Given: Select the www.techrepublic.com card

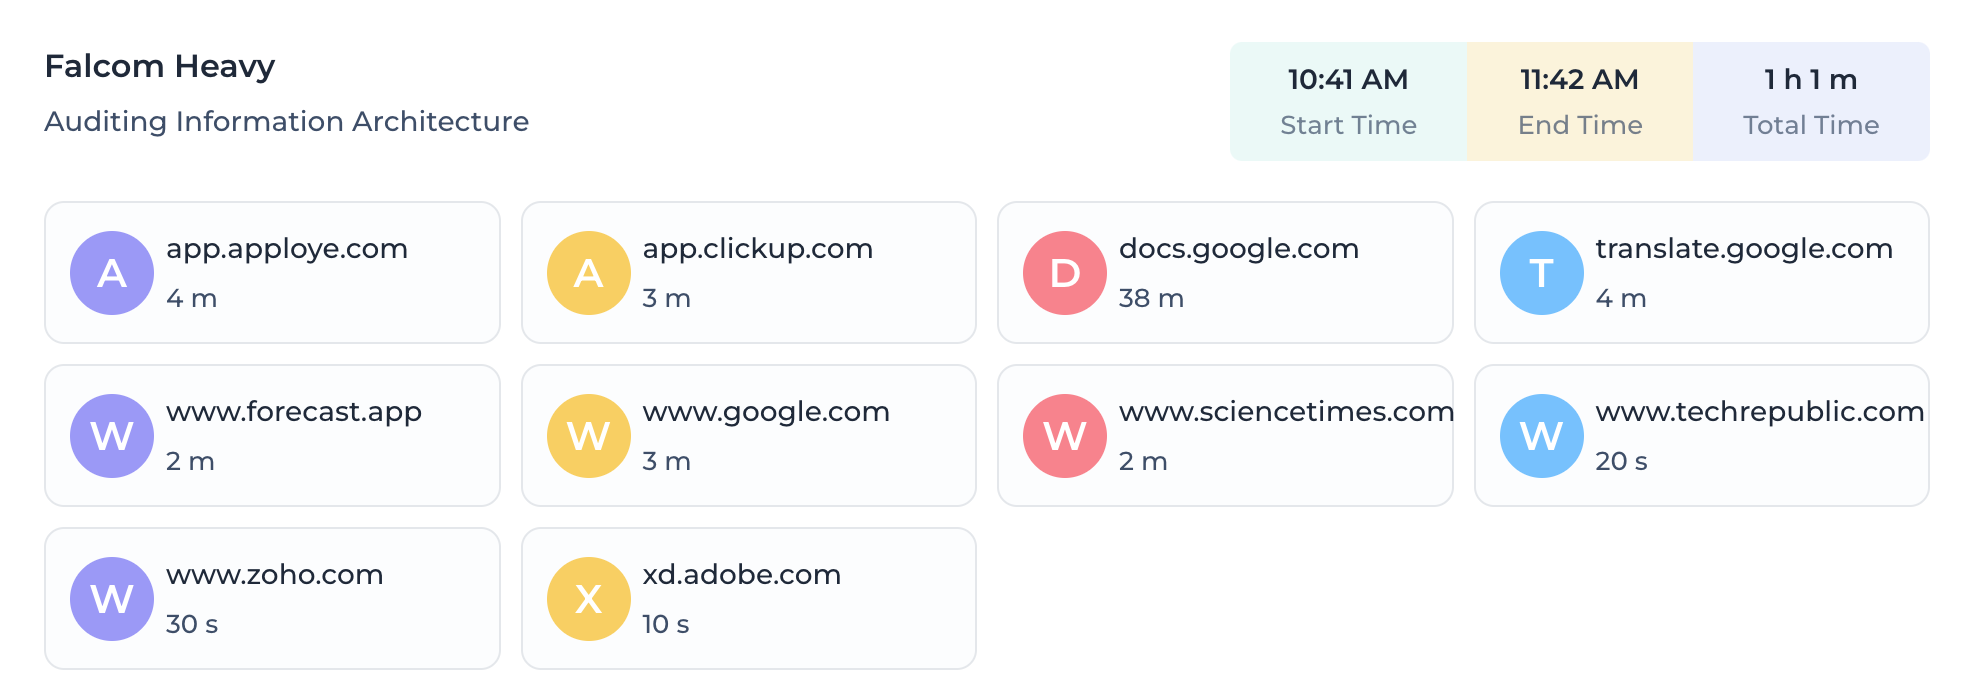Looking at the screenshot, I should click(1701, 435).
